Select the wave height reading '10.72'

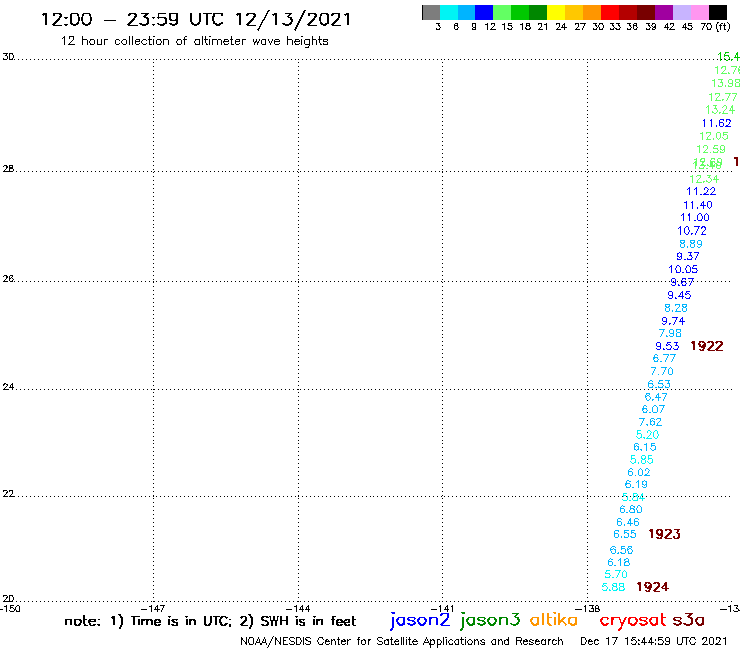tap(692, 231)
